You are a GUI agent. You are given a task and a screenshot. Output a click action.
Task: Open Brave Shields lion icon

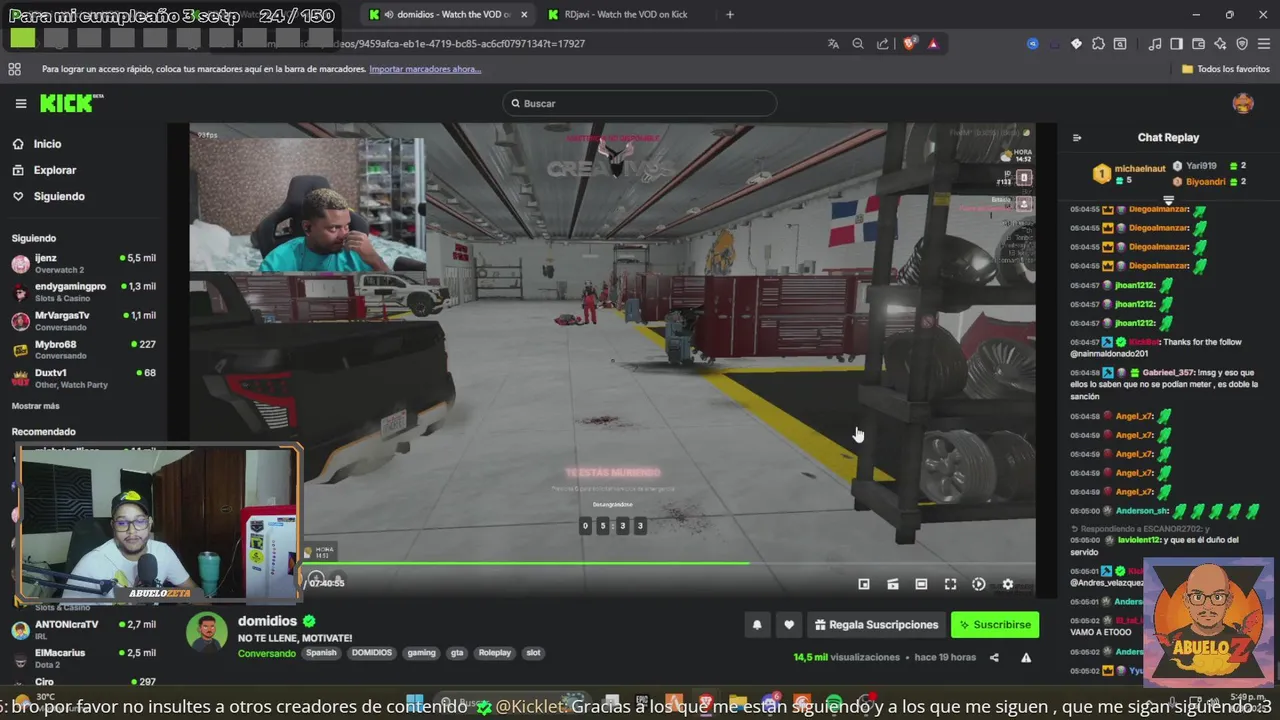click(x=910, y=44)
